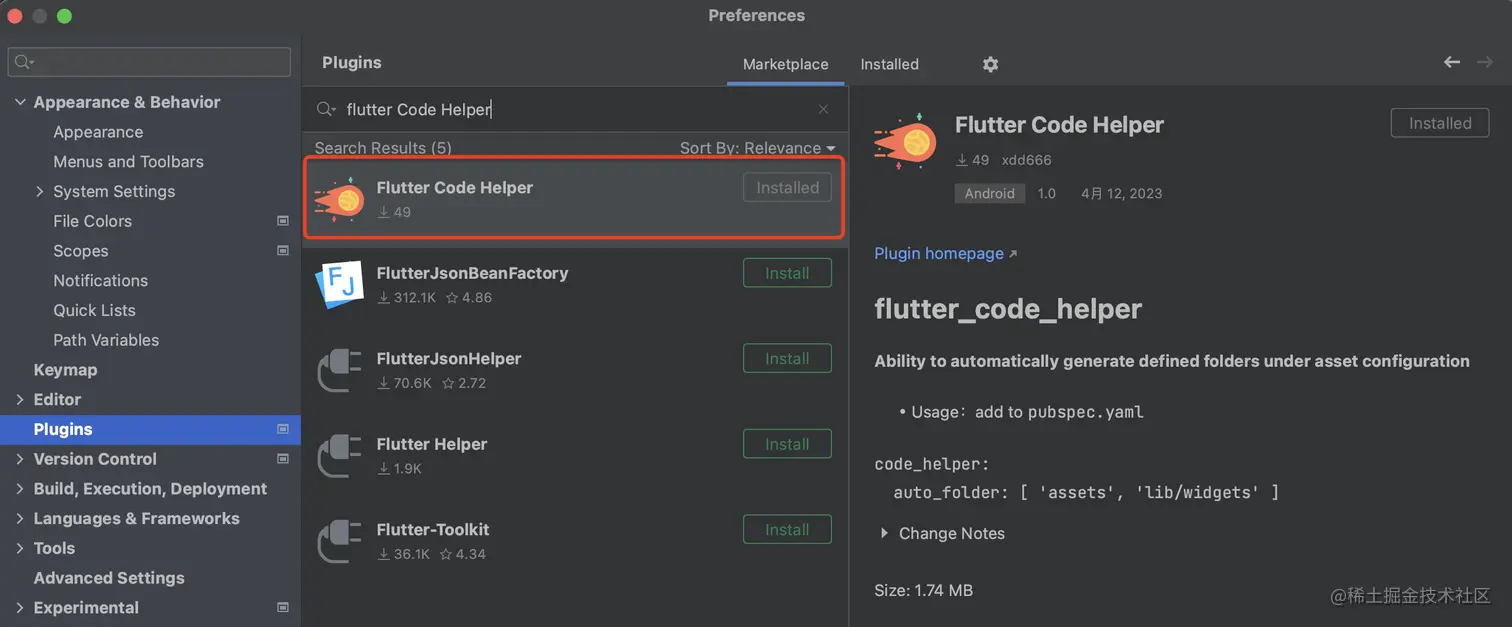Click the Flutter Code Helper meteor icon
The width and height of the screenshot is (1512, 627).
(x=339, y=199)
